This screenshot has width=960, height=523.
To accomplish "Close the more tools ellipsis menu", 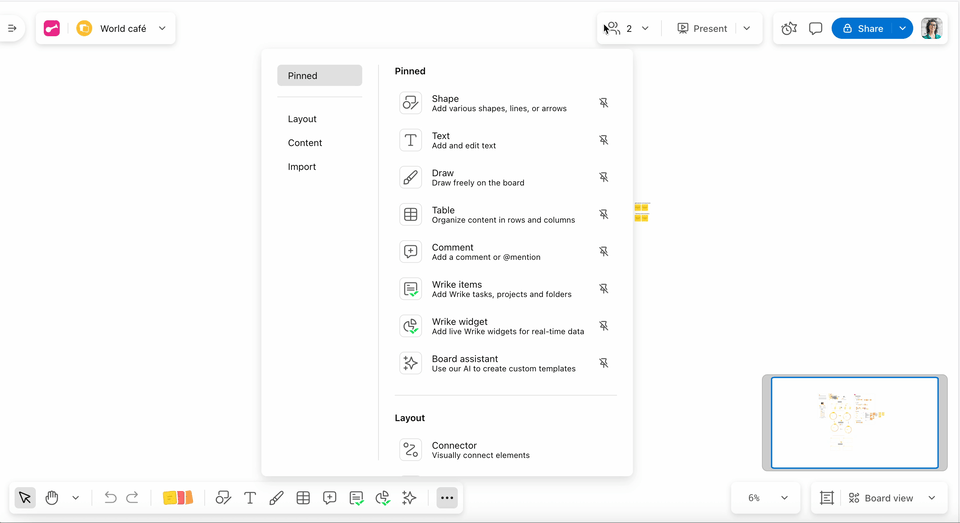I will (x=447, y=498).
